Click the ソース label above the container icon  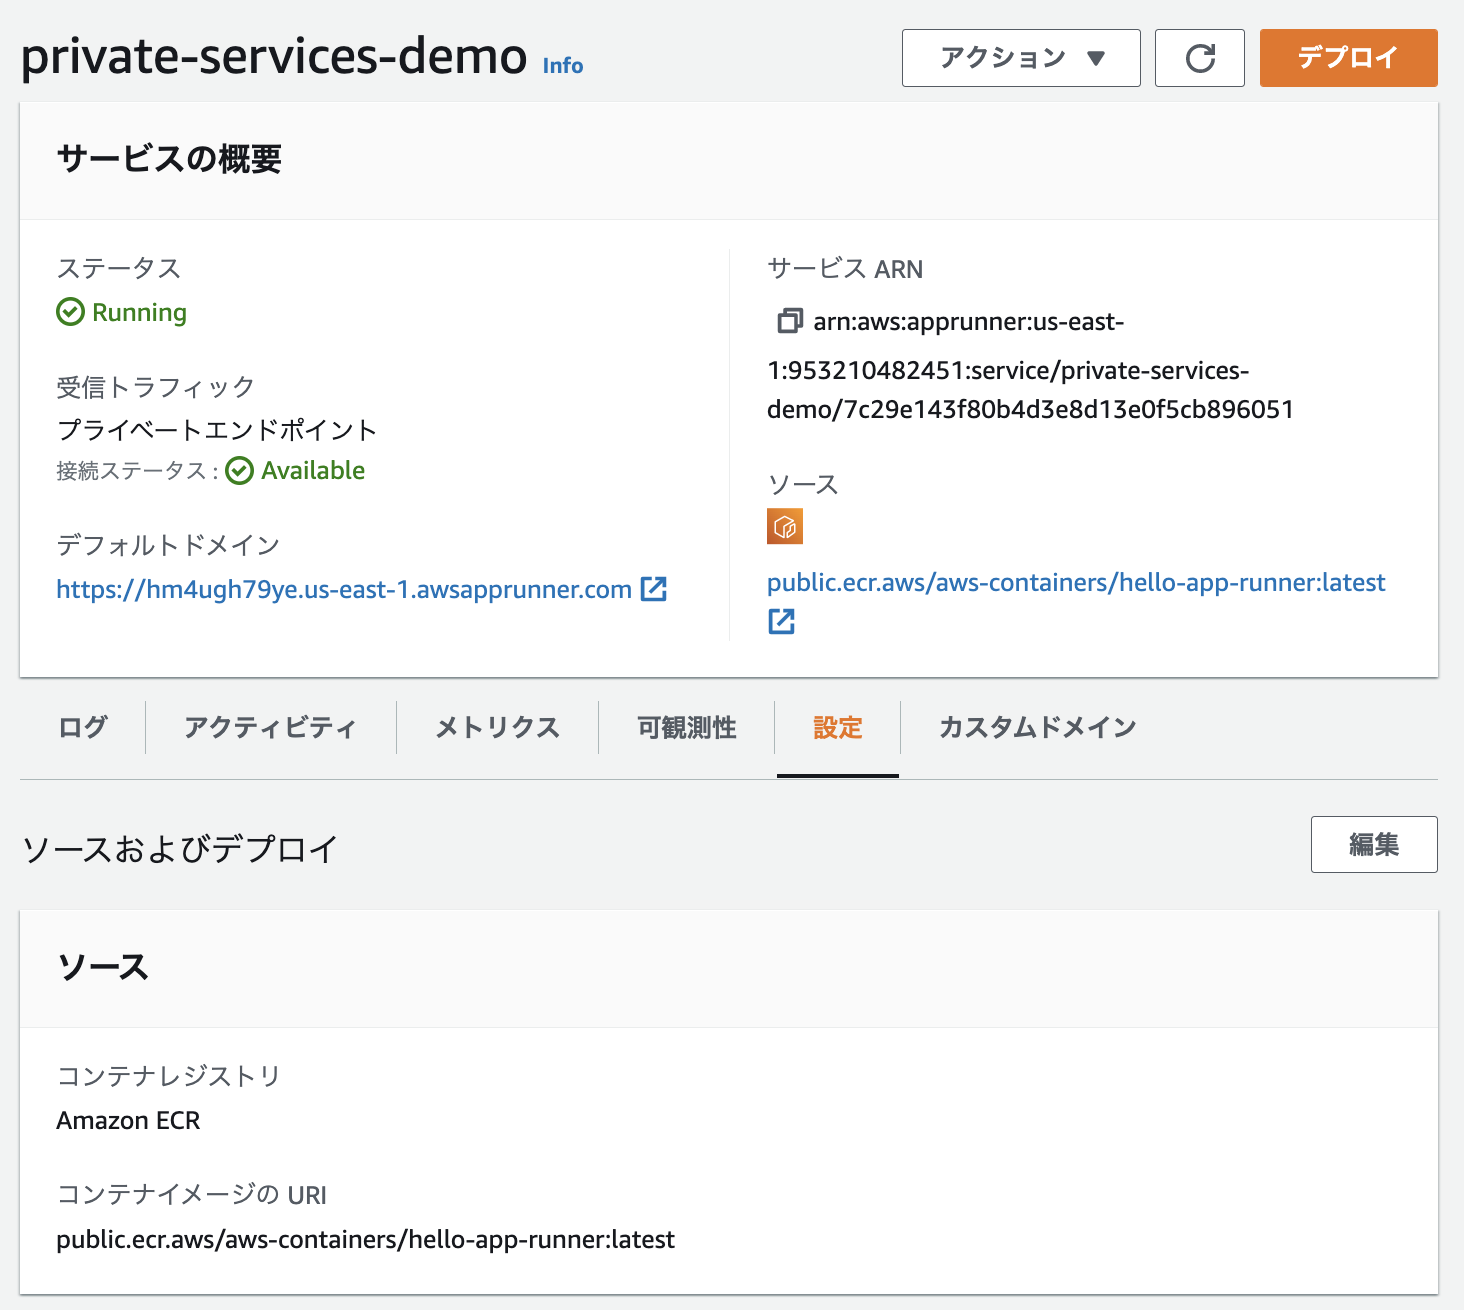[803, 484]
